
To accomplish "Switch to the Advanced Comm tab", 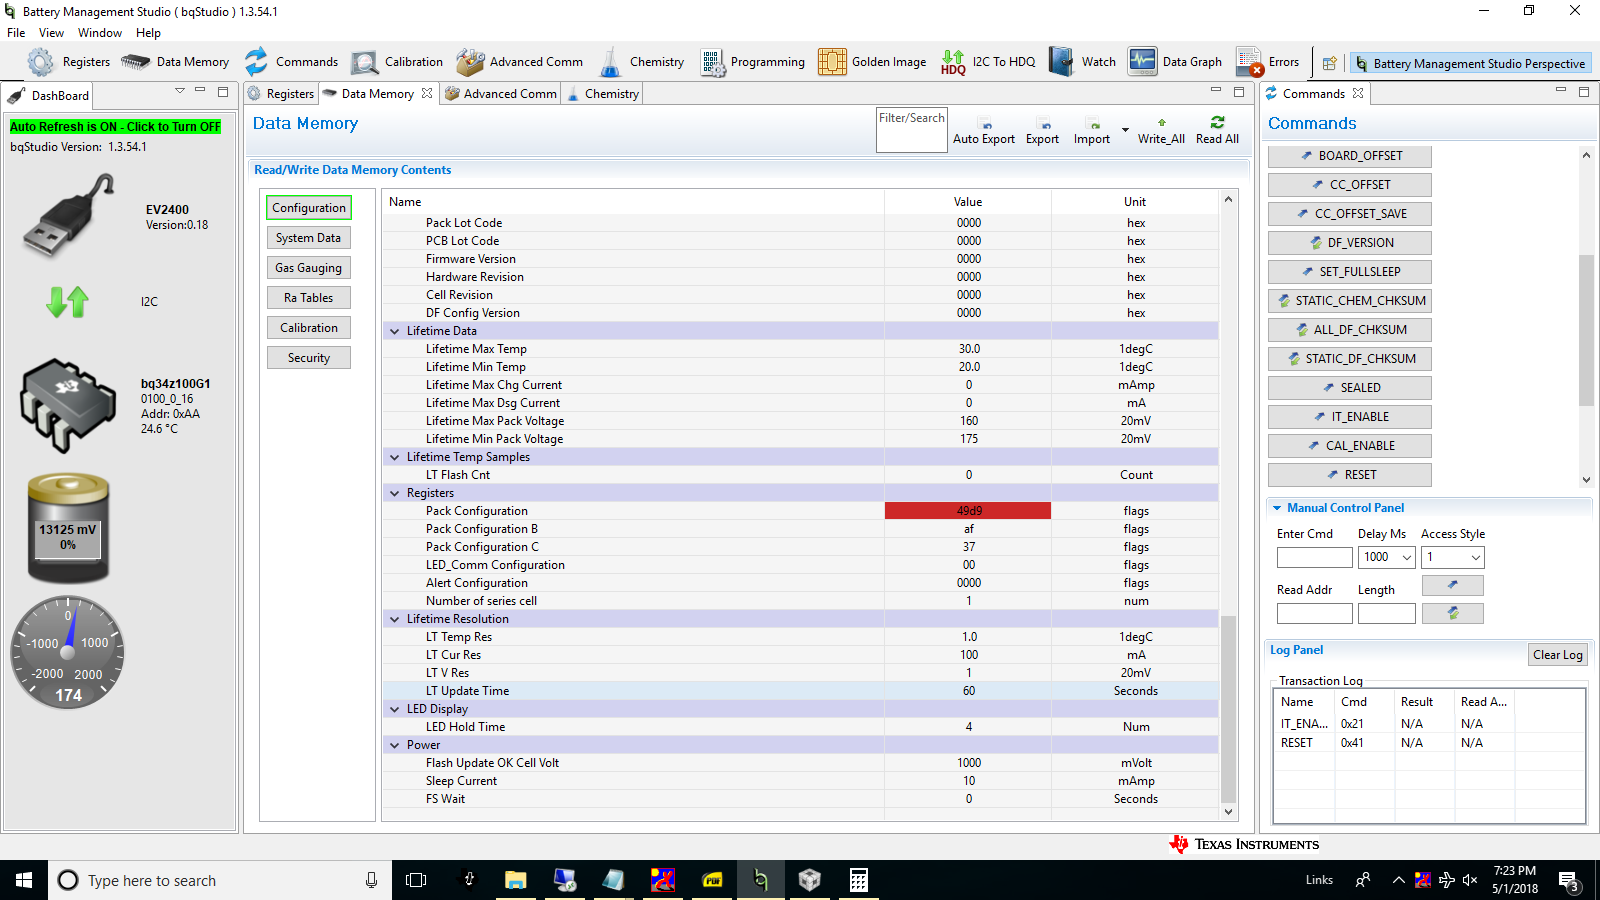I will pyautogui.click(x=501, y=94).
